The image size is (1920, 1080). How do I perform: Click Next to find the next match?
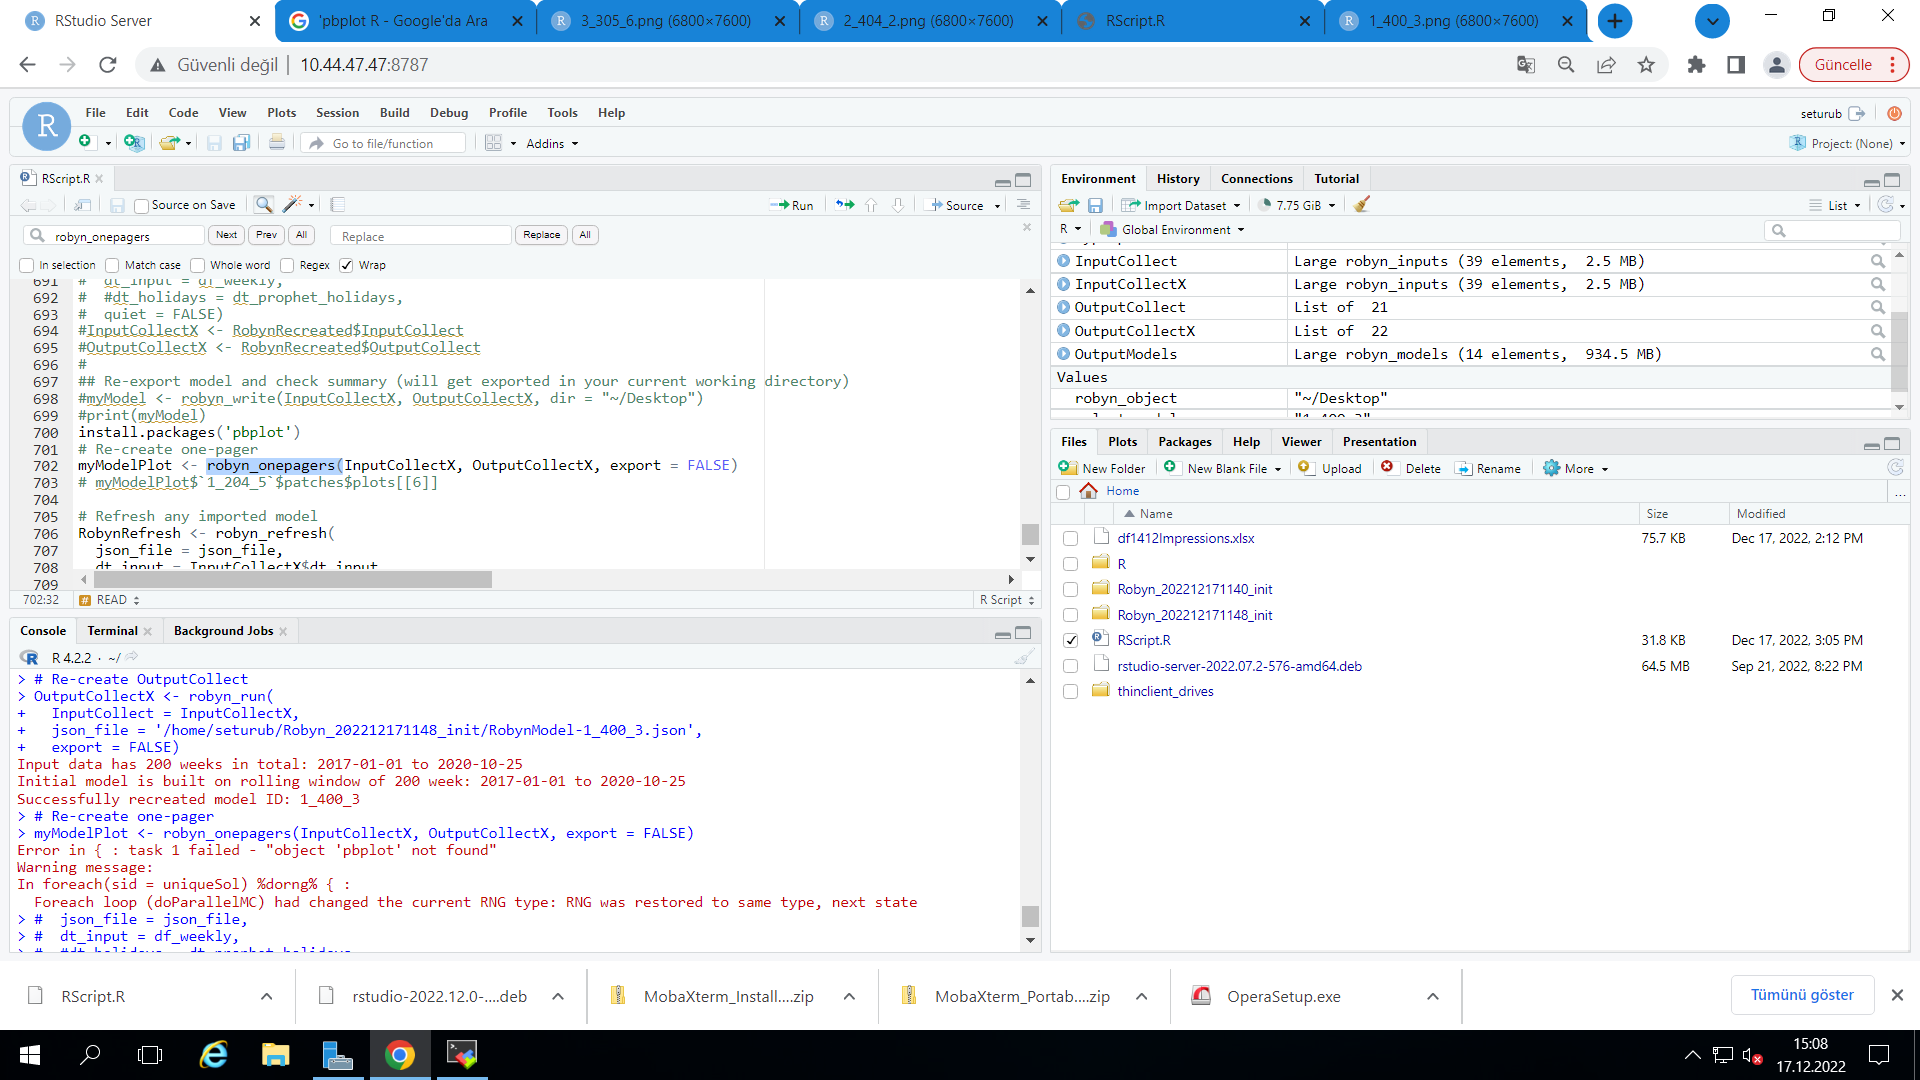click(226, 235)
